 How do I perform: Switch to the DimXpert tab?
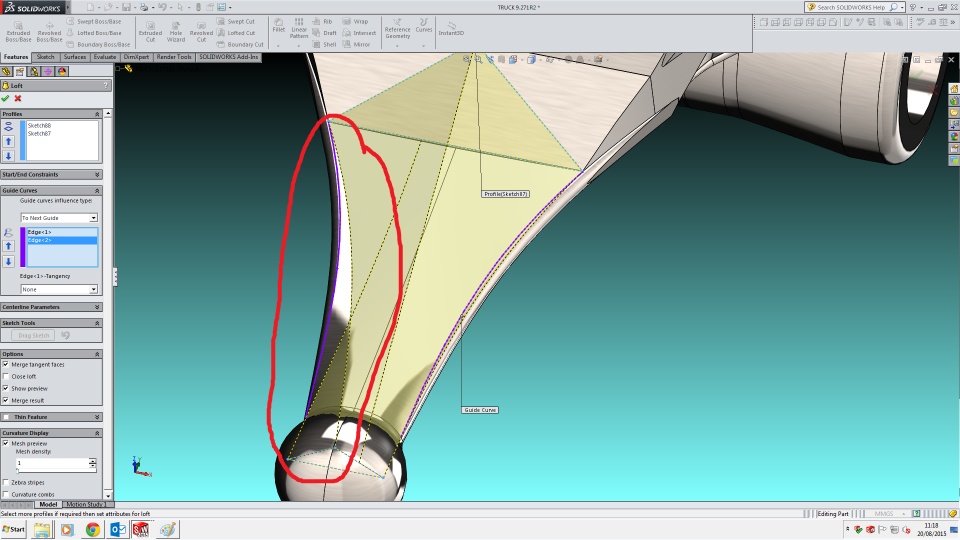point(136,57)
